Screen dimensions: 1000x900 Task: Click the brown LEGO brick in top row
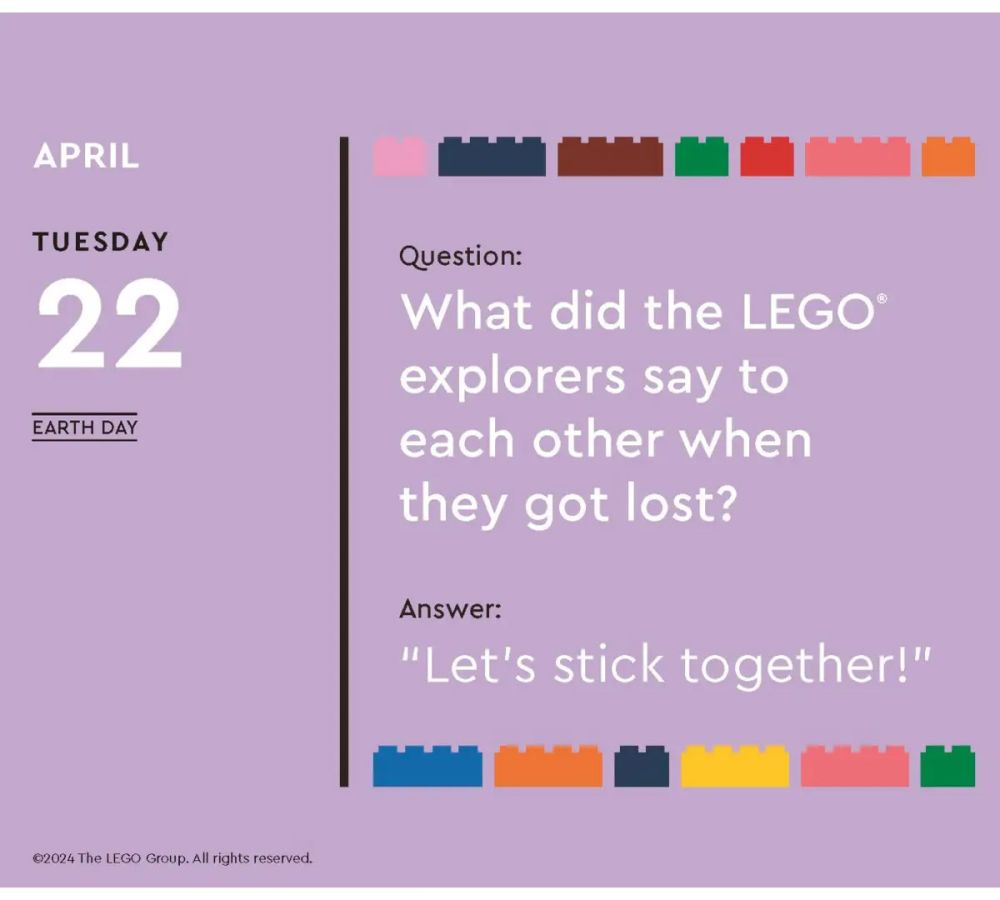coord(610,156)
